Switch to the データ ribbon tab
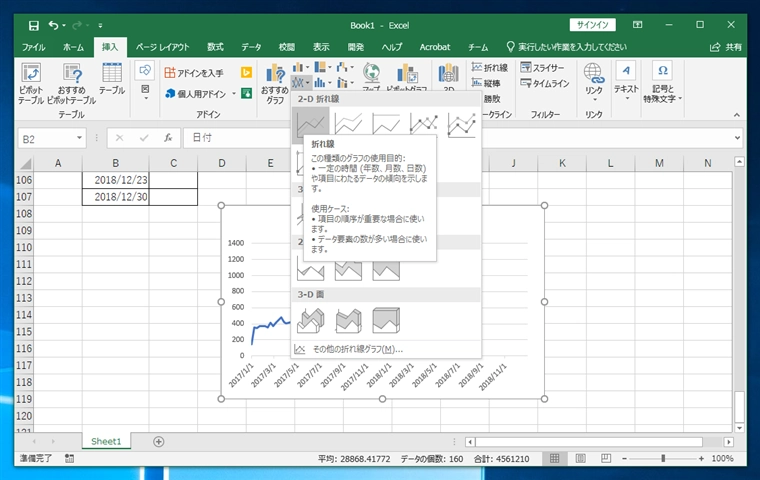Viewport: 760px width, 480px height. pos(251,47)
